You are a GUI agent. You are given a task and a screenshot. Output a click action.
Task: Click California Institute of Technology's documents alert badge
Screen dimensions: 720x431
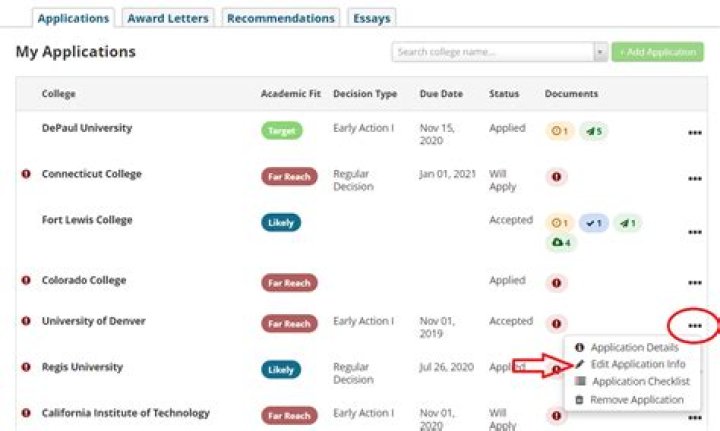pyautogui.click(x=557, y=415)
